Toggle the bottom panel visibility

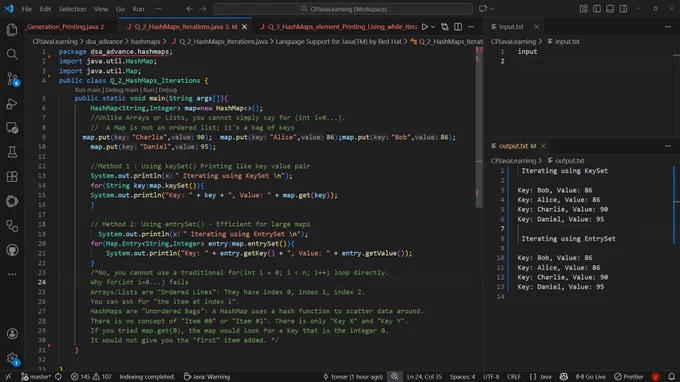pos(610,9)
